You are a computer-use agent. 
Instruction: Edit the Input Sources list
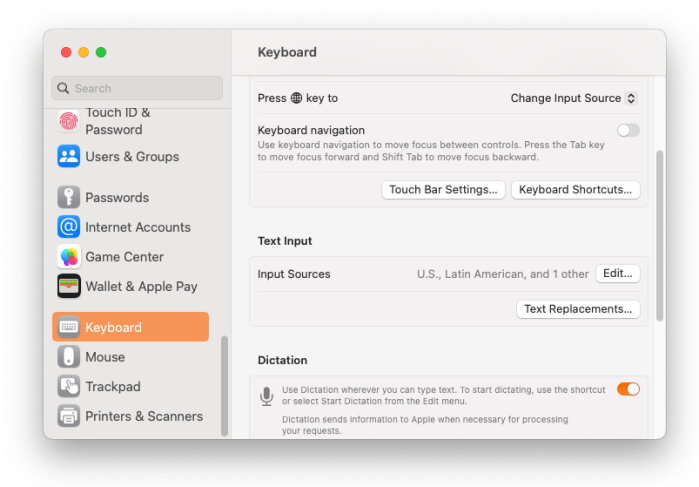(617, 274)
